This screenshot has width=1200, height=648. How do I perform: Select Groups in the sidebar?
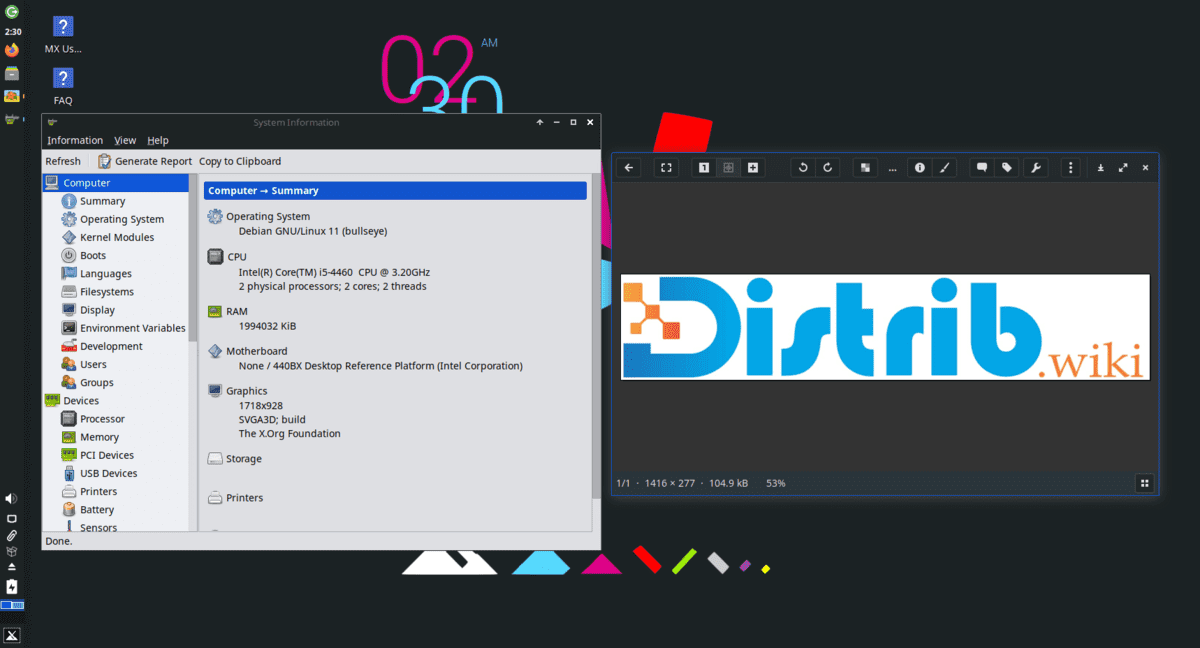tap(96, 382)
